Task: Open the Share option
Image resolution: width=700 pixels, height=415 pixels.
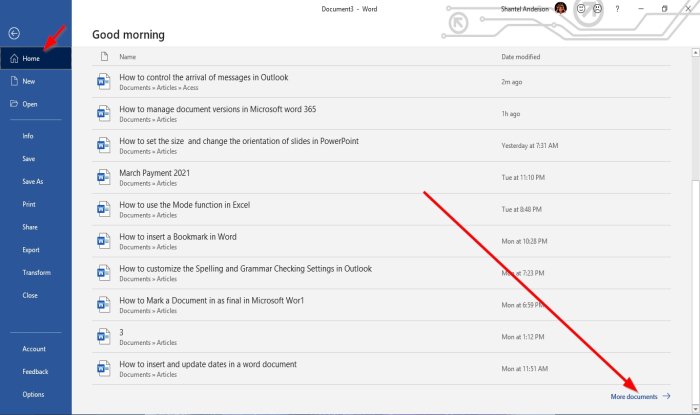Action: [30, 227]
